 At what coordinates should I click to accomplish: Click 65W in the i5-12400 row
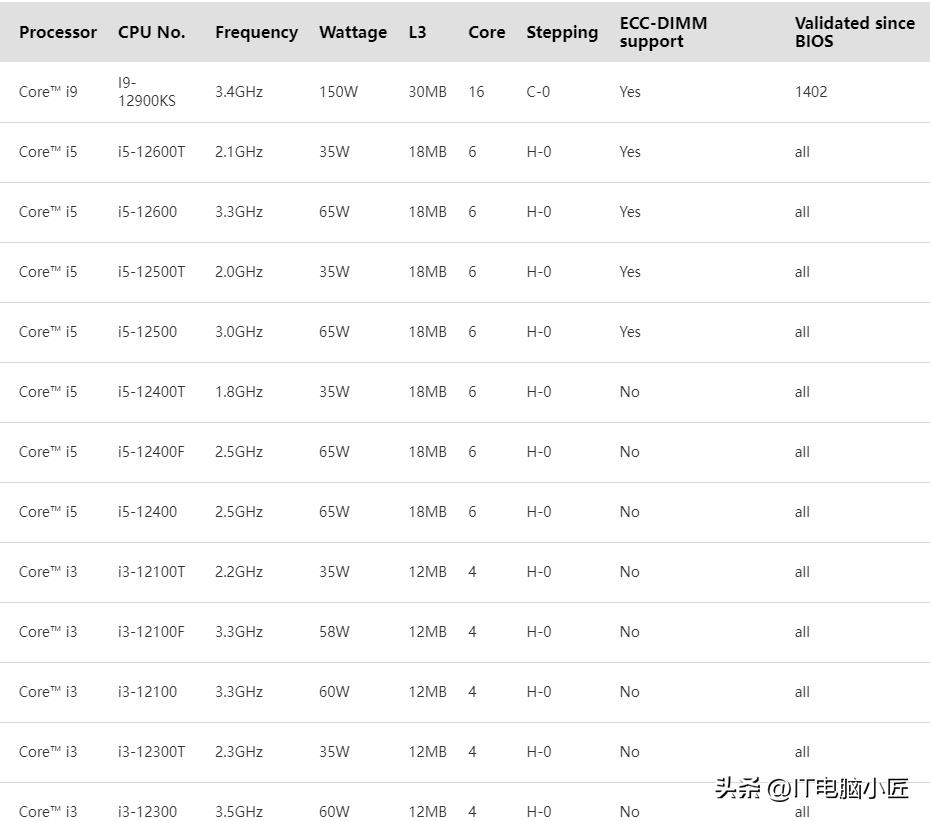coord(334,511)
